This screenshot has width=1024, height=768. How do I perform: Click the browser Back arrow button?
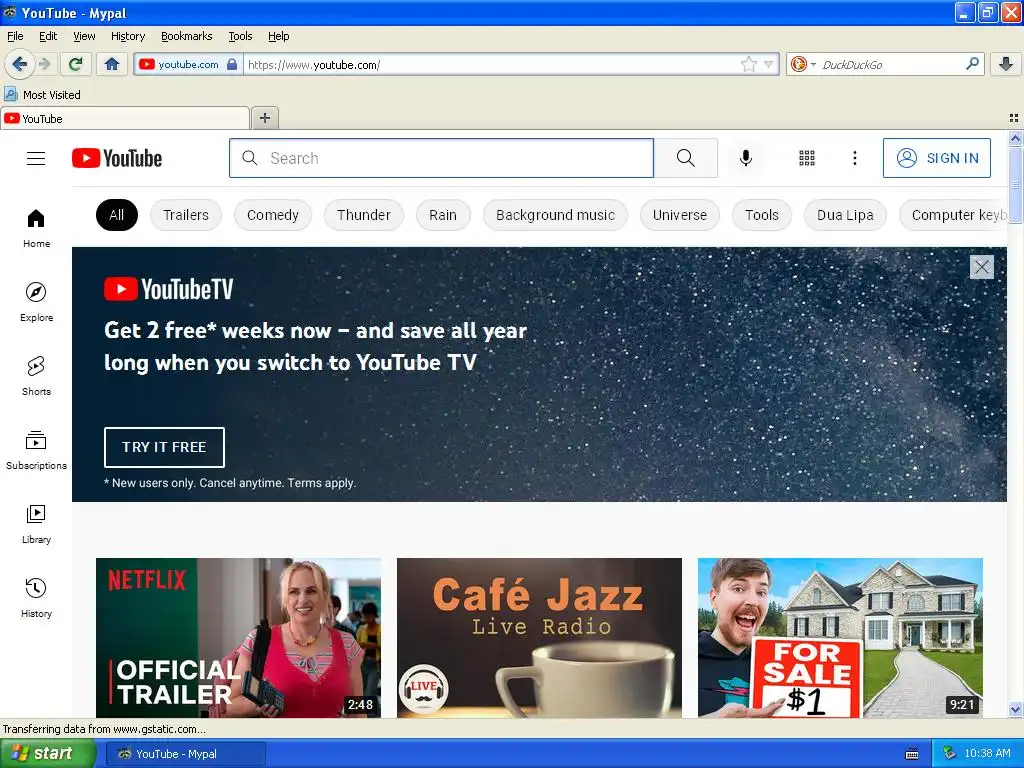[19, 64]
